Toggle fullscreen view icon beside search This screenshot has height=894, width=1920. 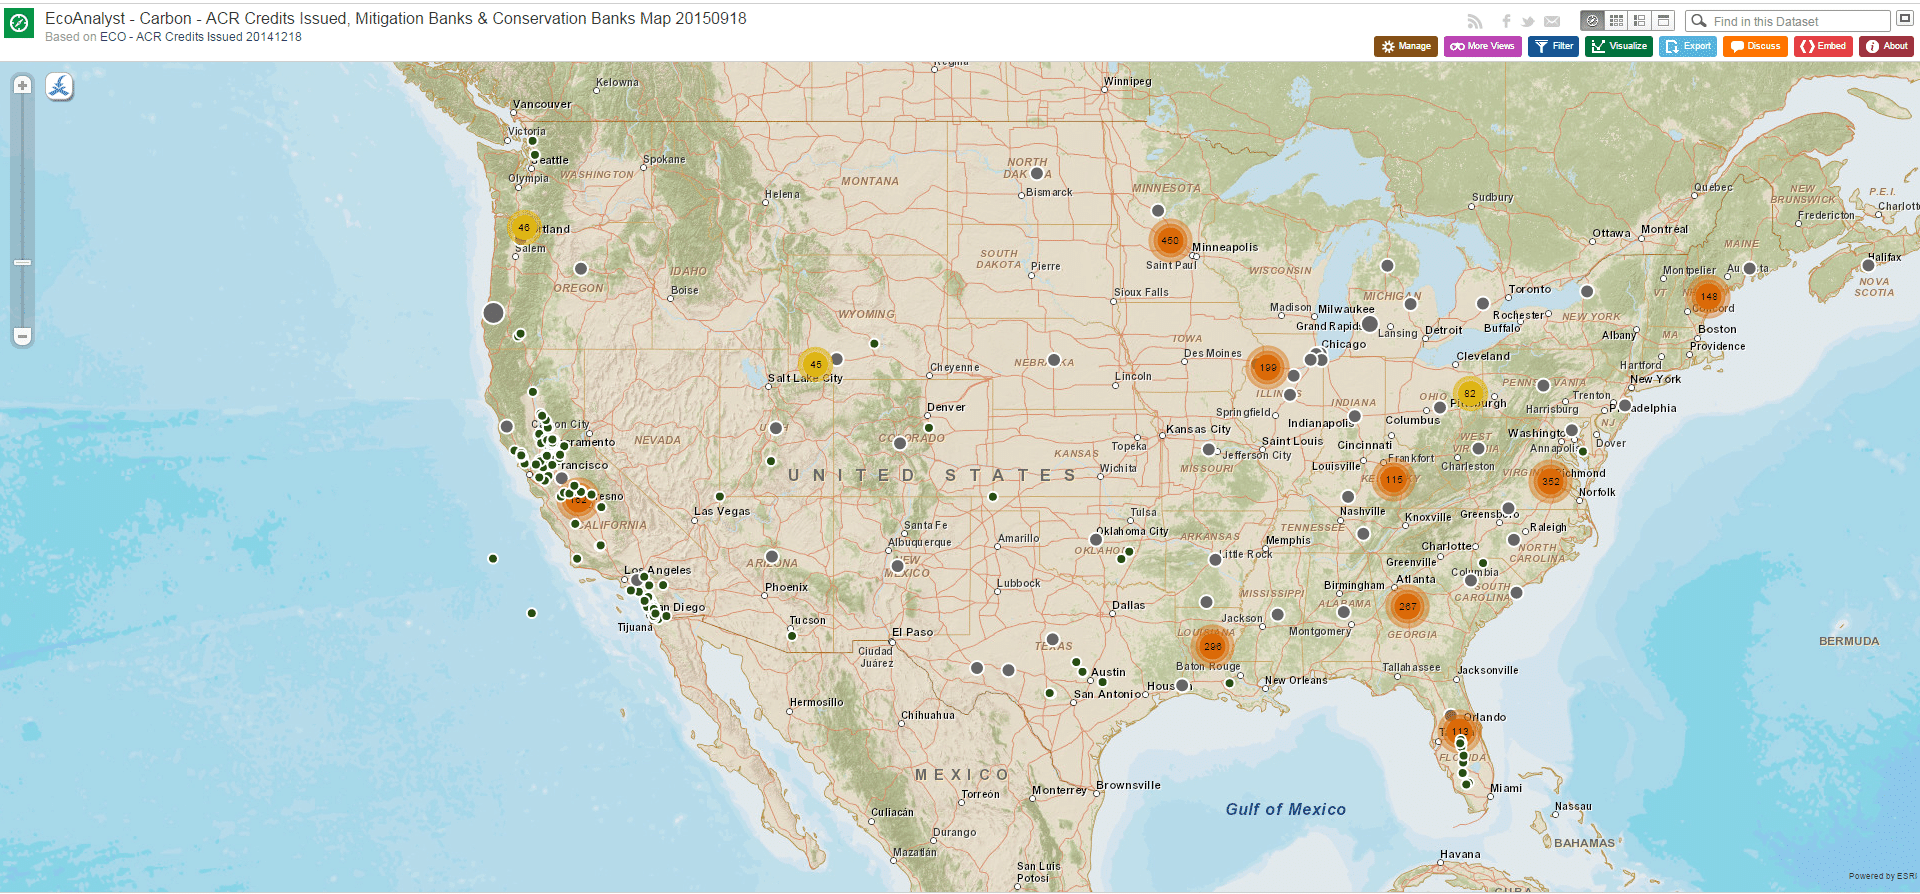(1904, 19)
